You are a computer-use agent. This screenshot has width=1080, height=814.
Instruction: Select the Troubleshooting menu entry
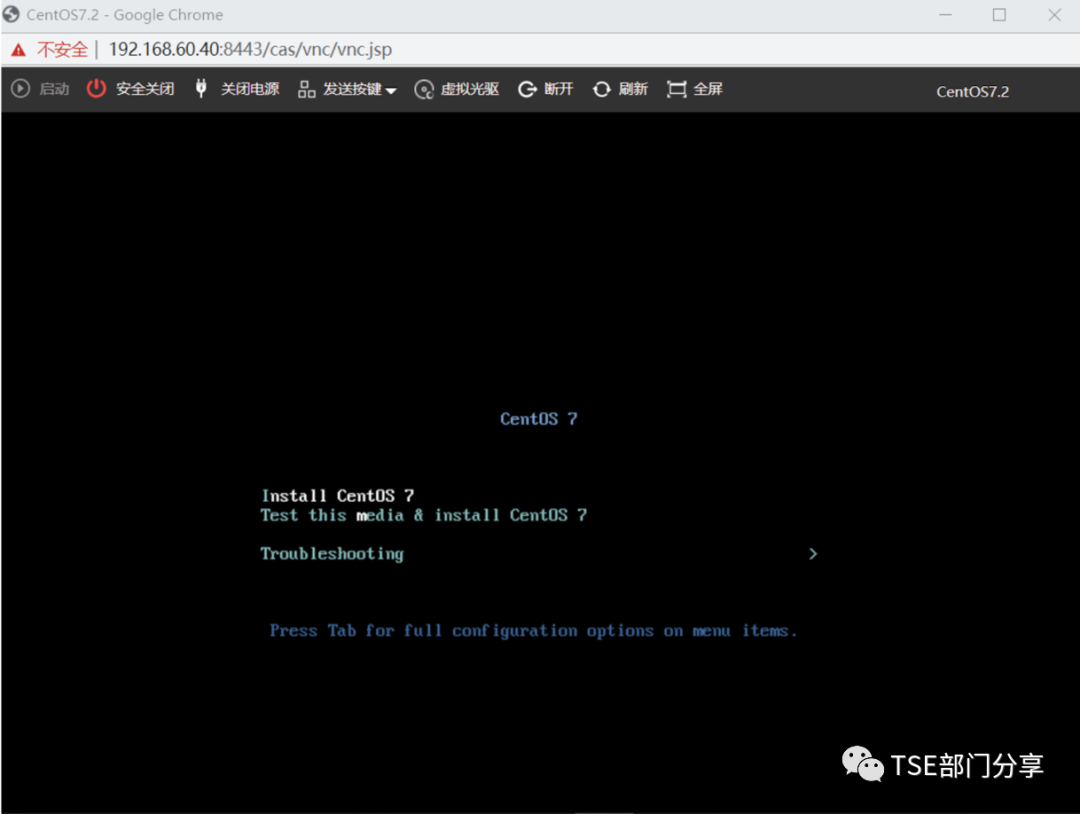[332, 554]
